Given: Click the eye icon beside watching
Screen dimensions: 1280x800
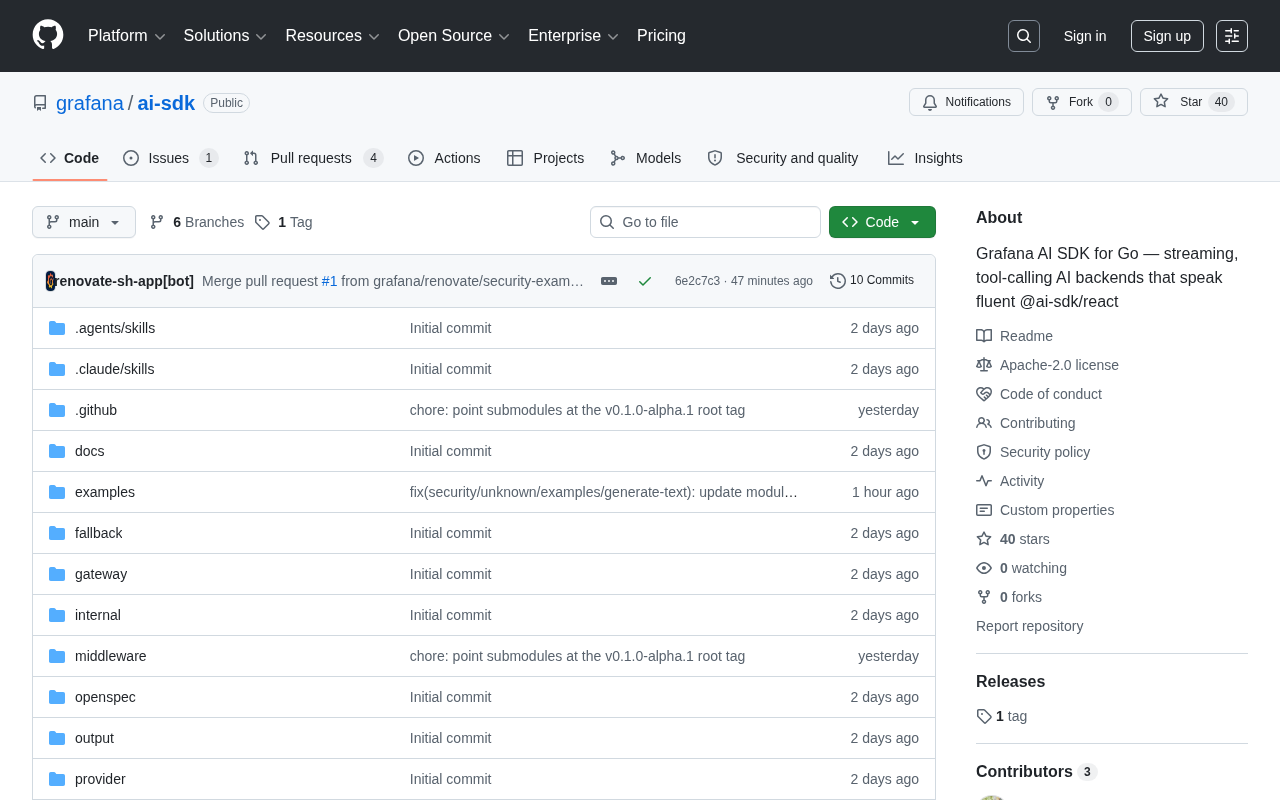Looking at the screenshot, I should [984, 568].
